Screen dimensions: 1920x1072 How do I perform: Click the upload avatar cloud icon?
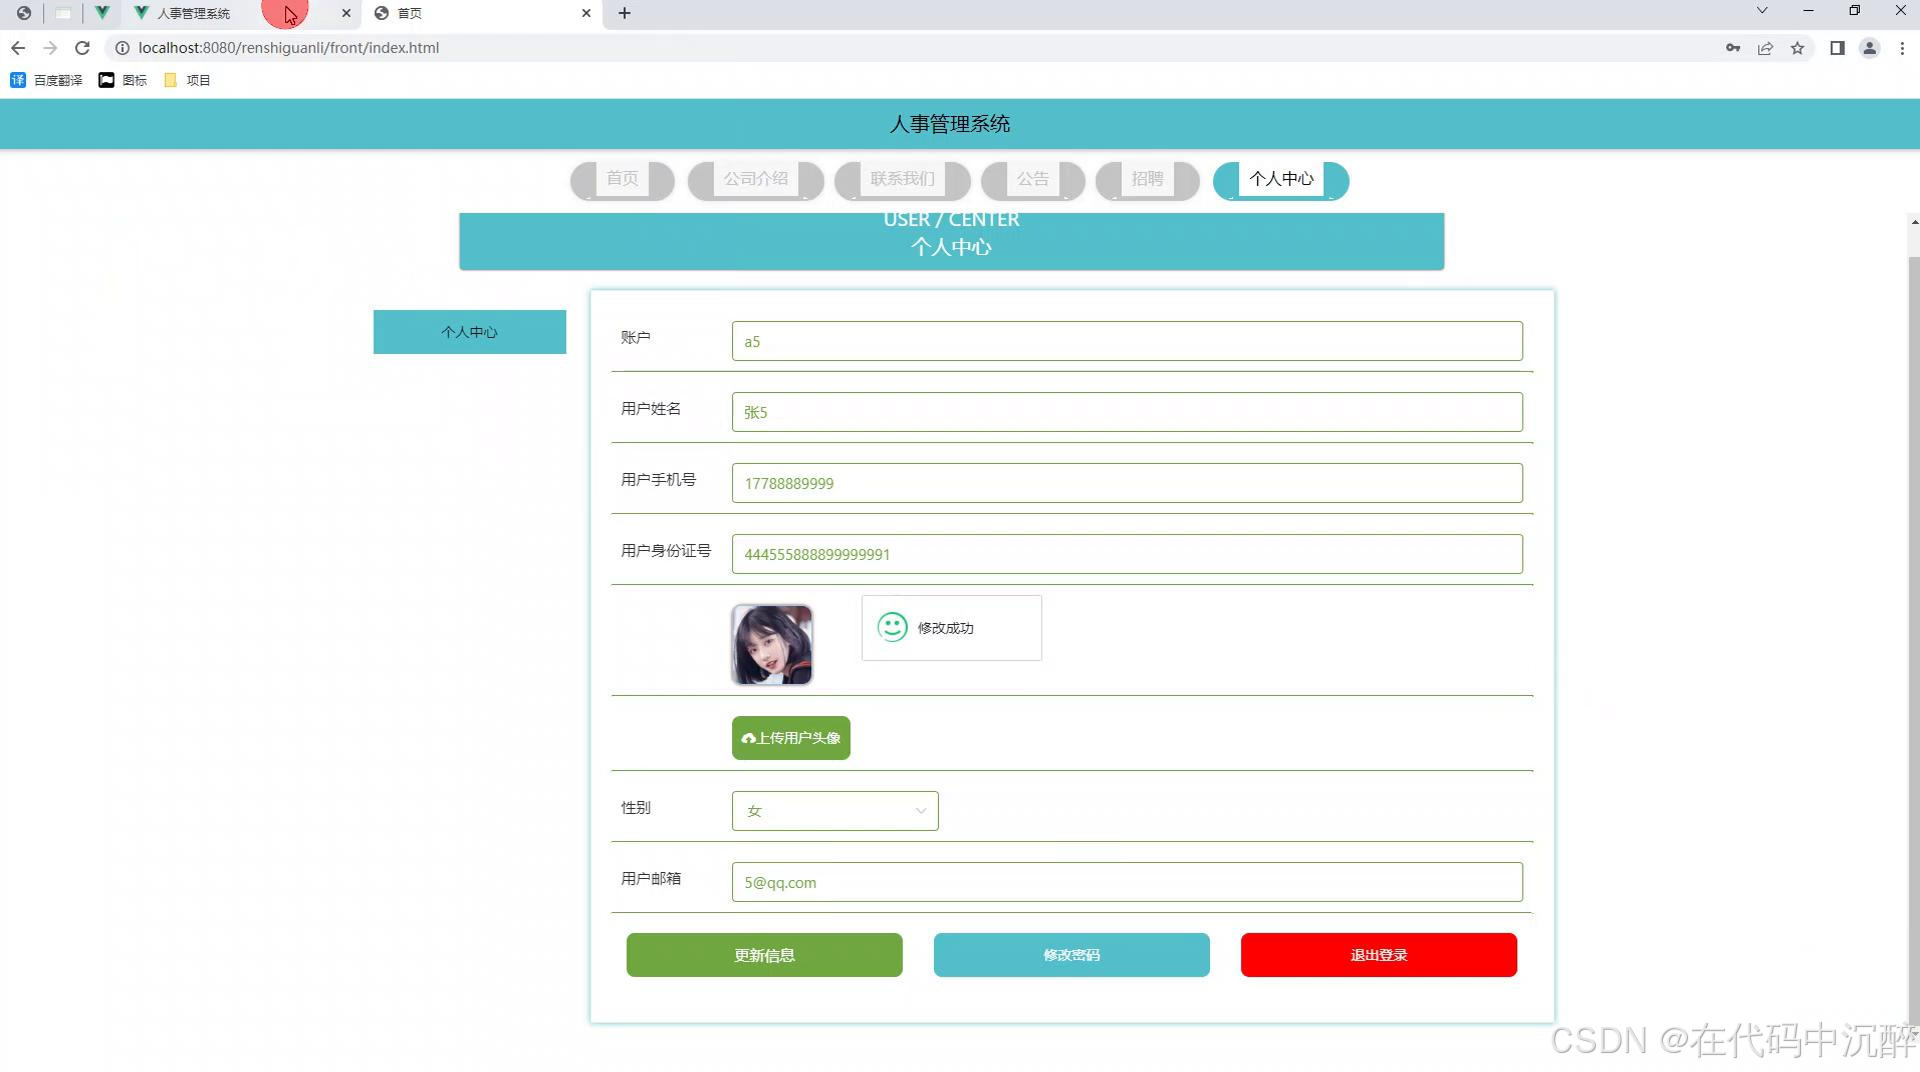(x=748, y=738)
